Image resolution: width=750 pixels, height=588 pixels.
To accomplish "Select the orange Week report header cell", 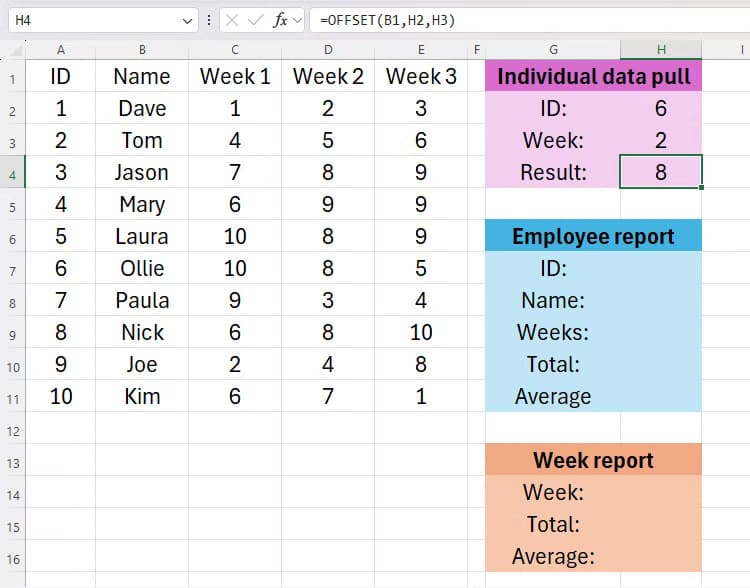I will (593, 460).
